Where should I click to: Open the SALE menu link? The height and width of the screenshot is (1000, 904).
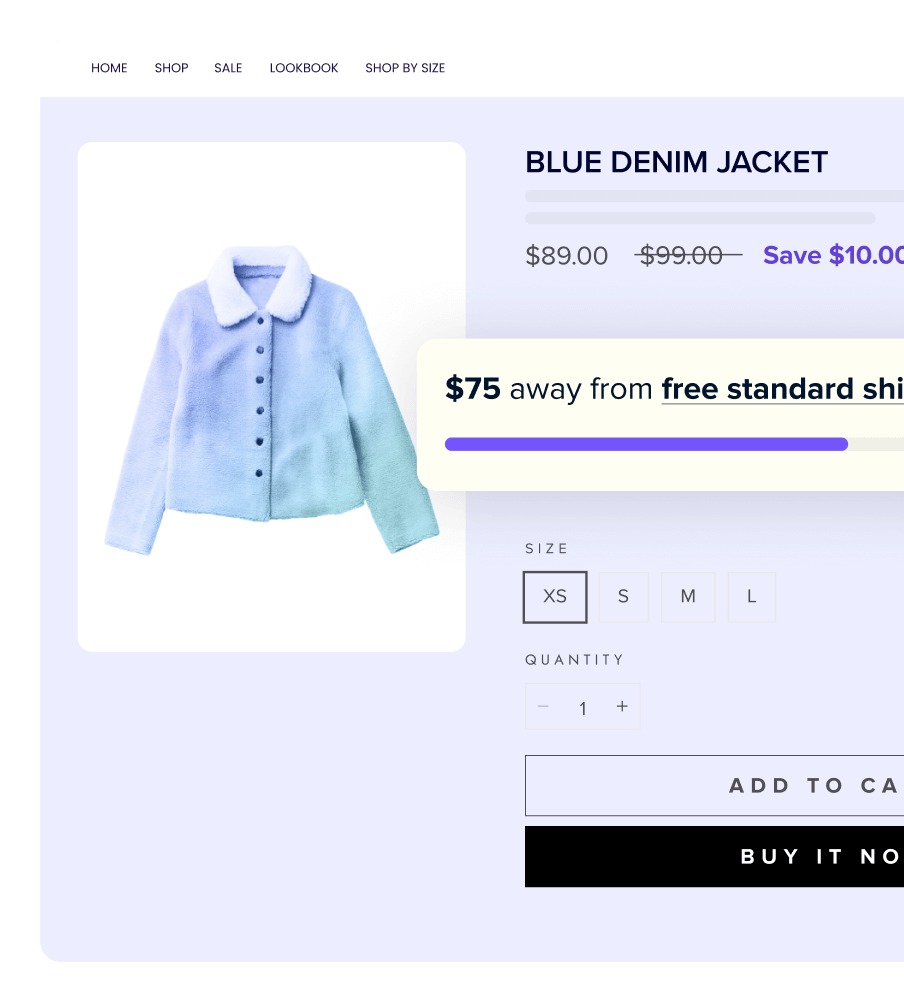(228, 68)
